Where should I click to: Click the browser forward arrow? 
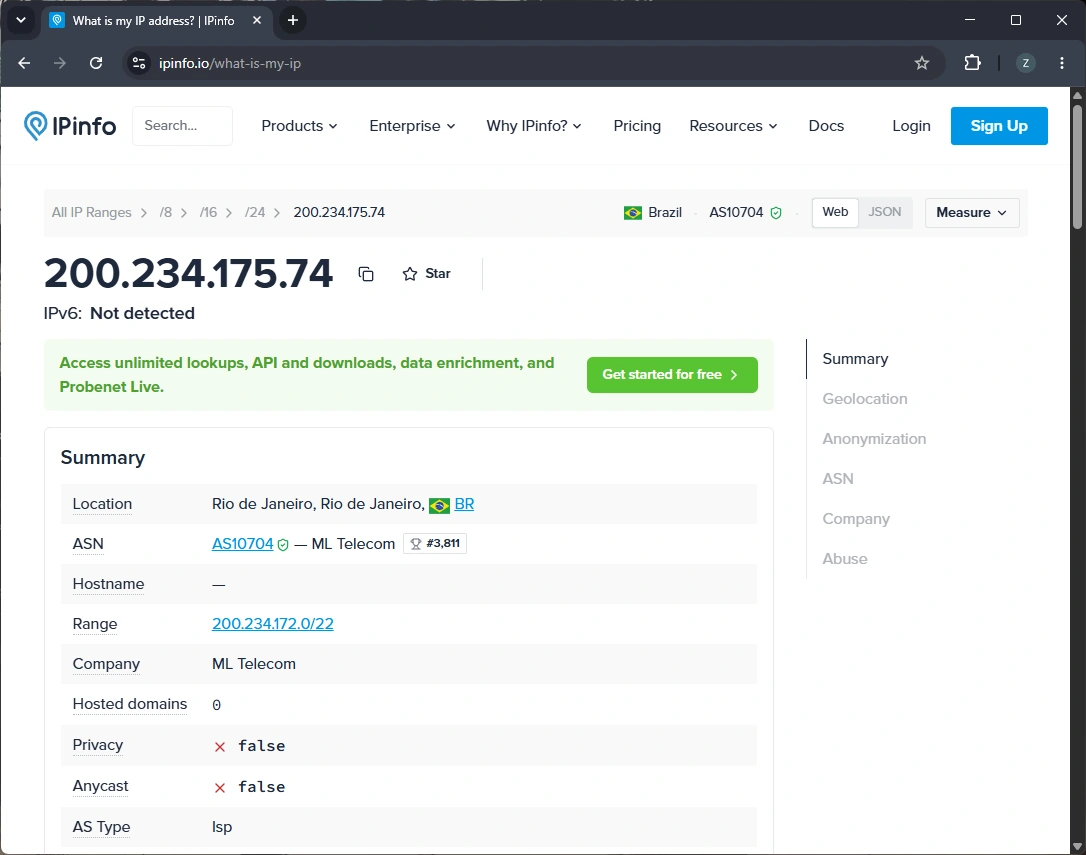[x=60, y=63]
